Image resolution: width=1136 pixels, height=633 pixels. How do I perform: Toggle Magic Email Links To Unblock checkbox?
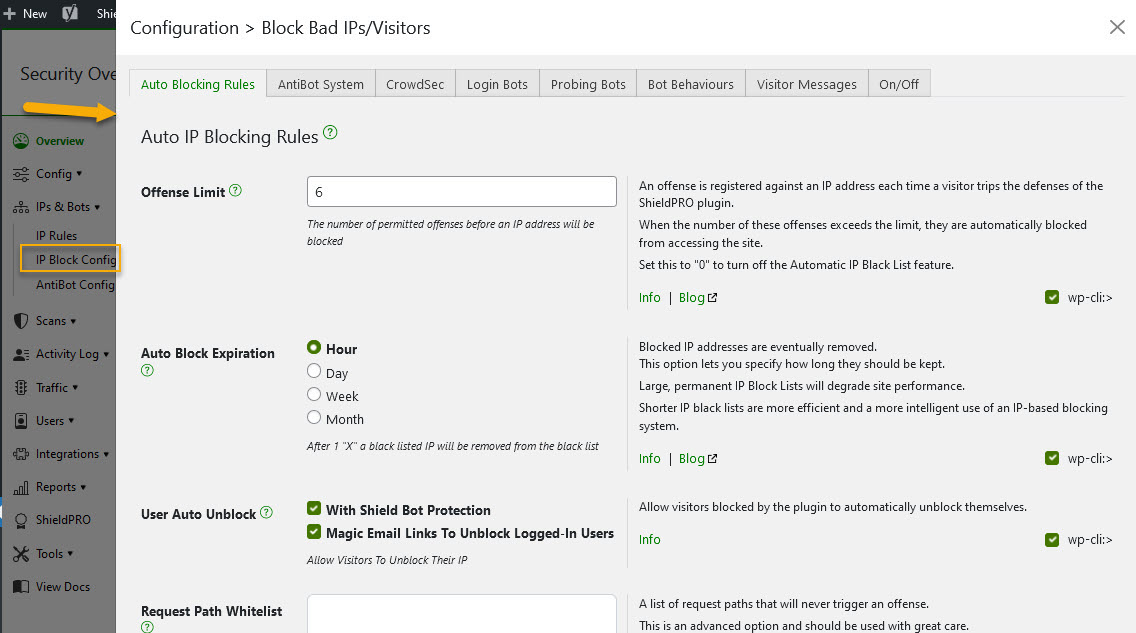click(314, 532)
